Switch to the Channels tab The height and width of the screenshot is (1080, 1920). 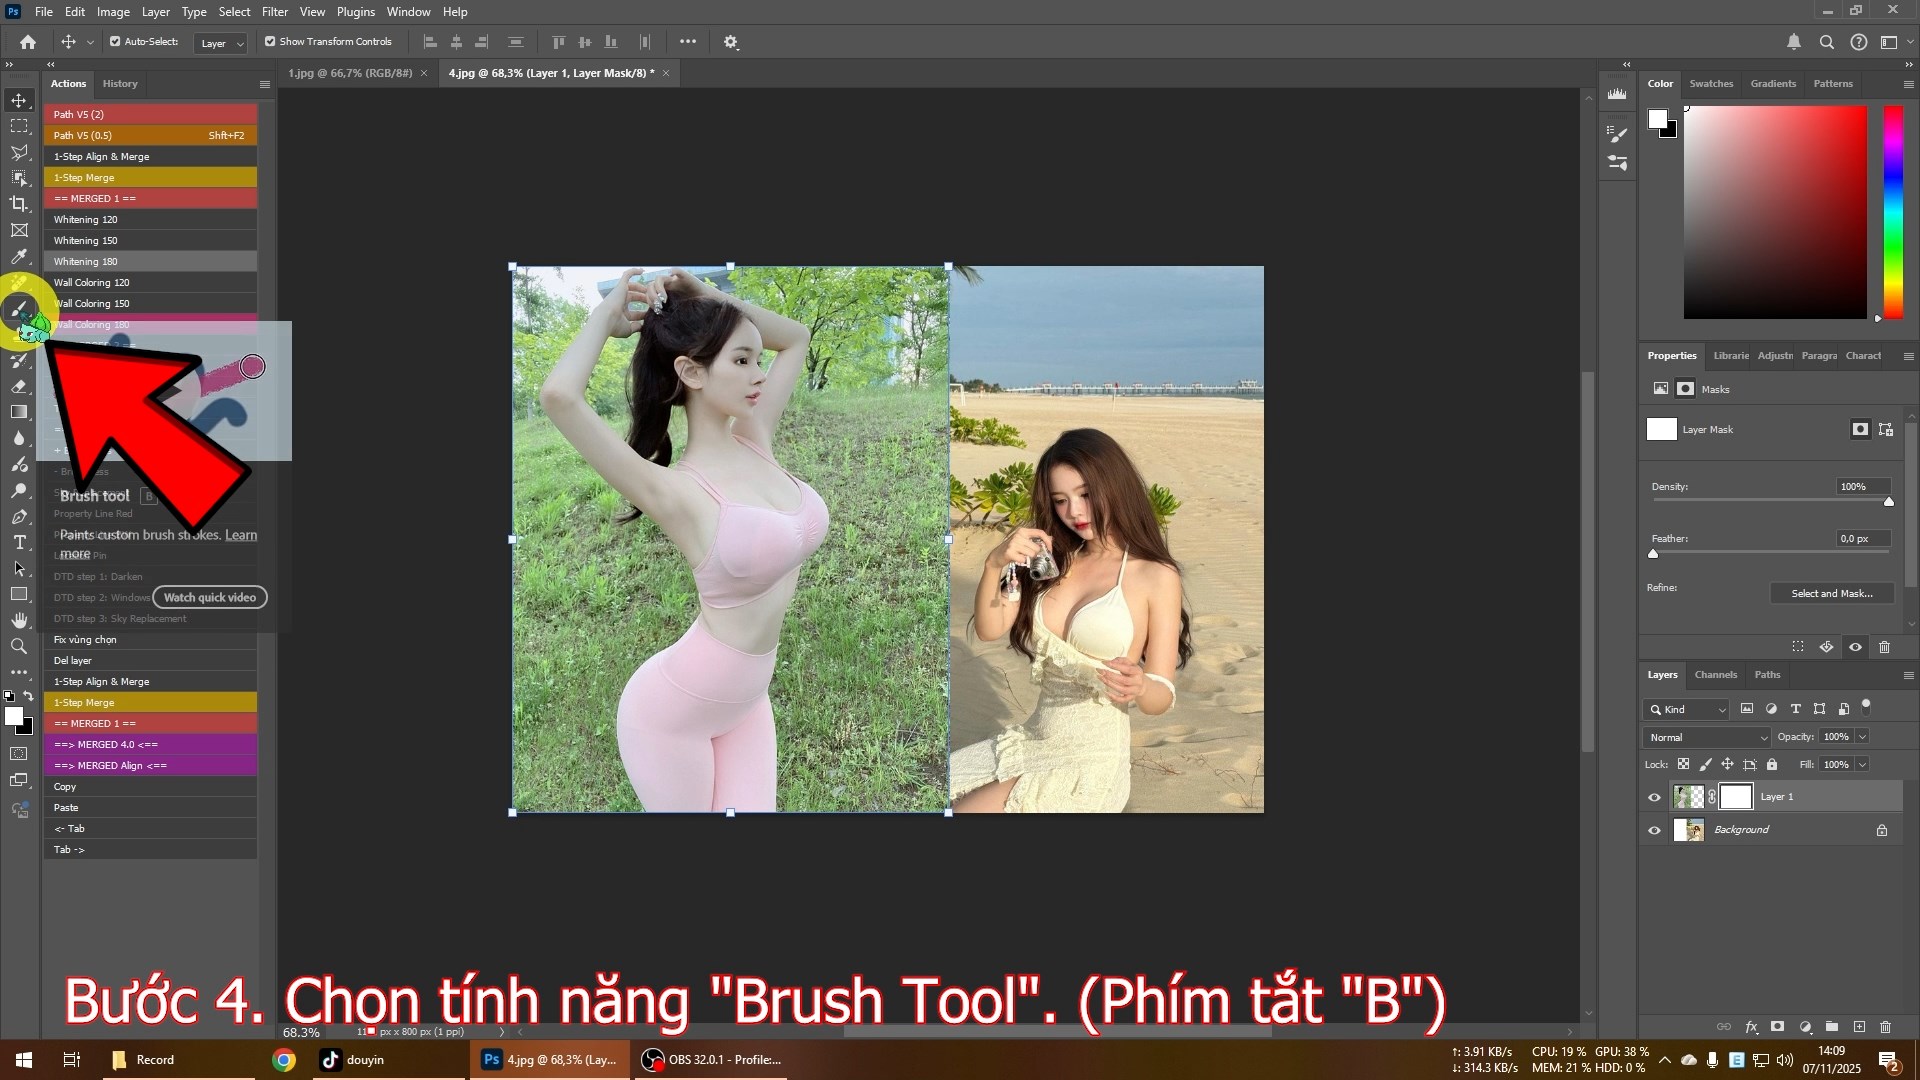[x=1714, y=675]
